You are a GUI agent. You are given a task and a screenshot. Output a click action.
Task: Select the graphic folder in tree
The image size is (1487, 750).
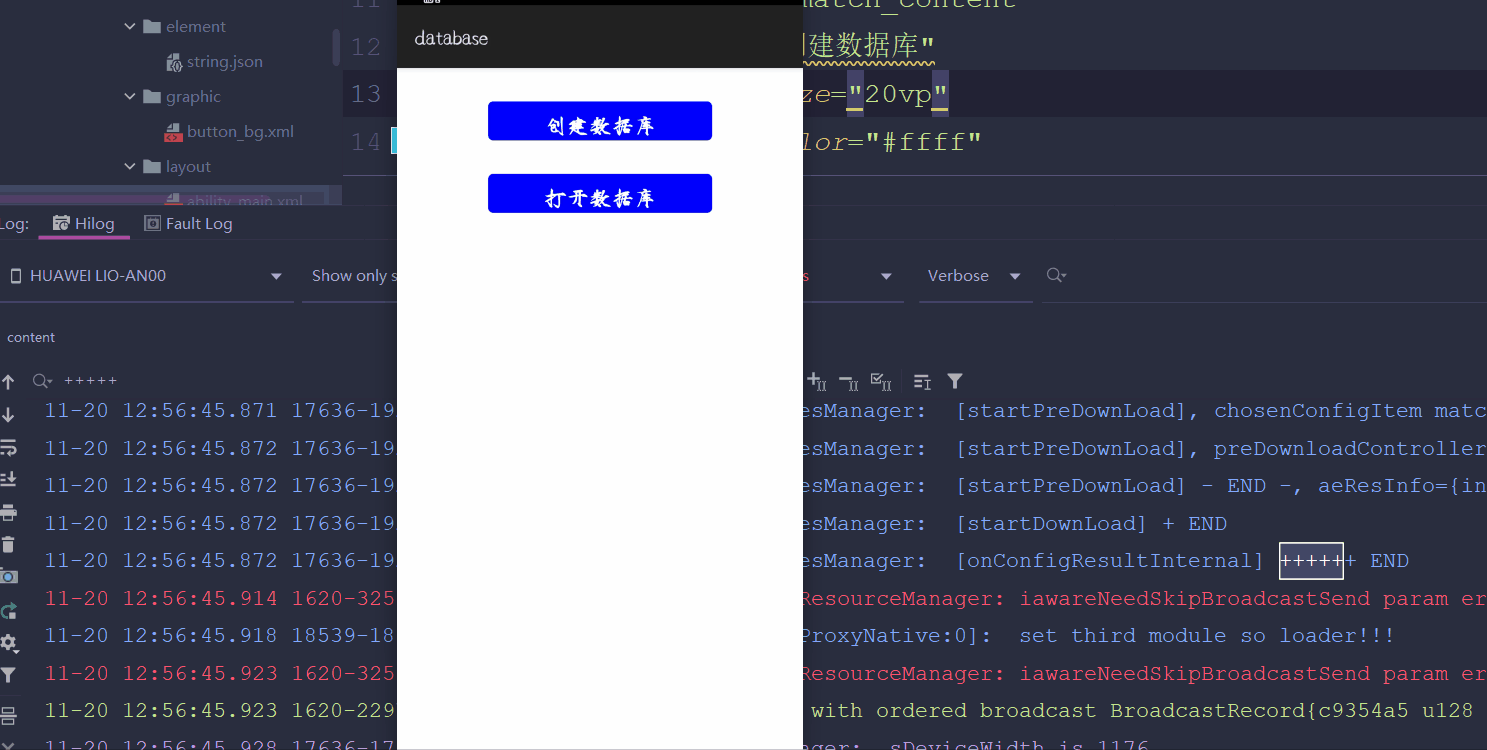click(x=193, y=97)
